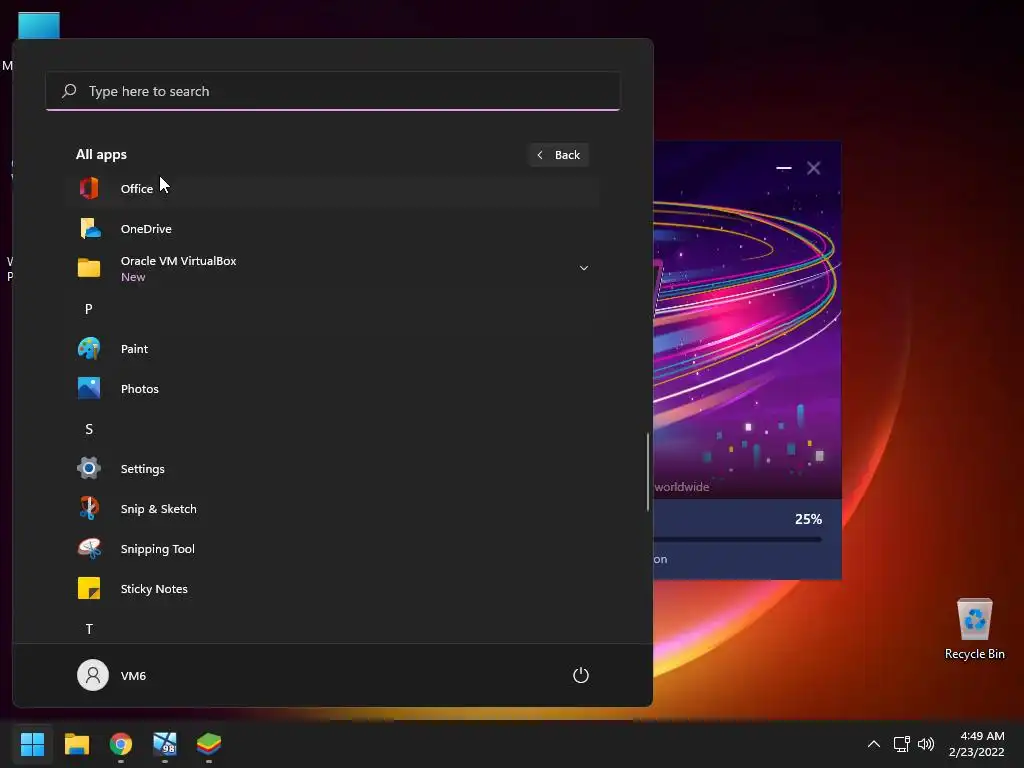Click the VM6 user avatar
Viewport: 1024px width, 768px height.
(x=93, y=675)
